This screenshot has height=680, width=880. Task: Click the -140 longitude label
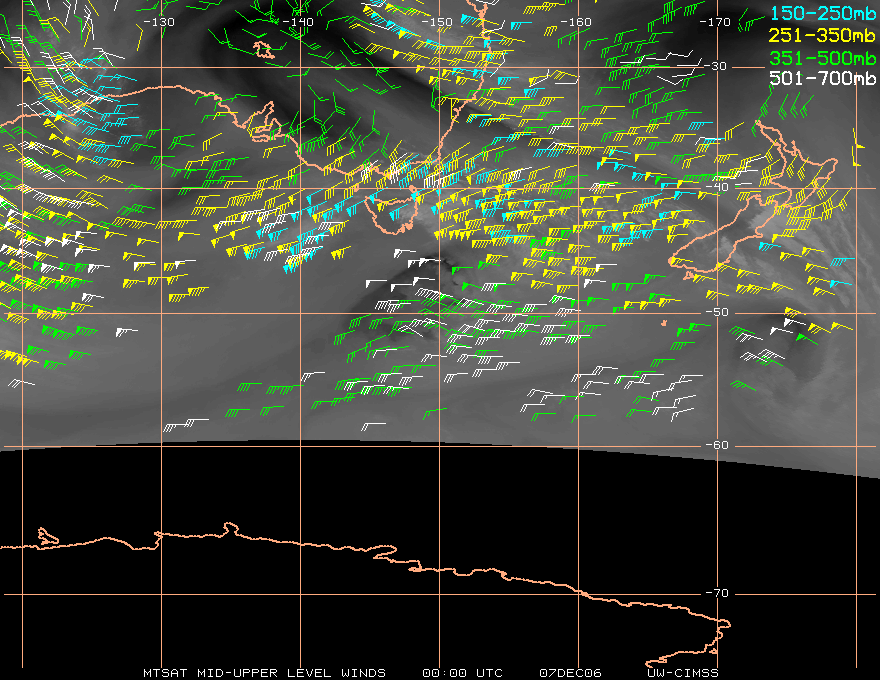pyautogui.click(x=298, y=21)
